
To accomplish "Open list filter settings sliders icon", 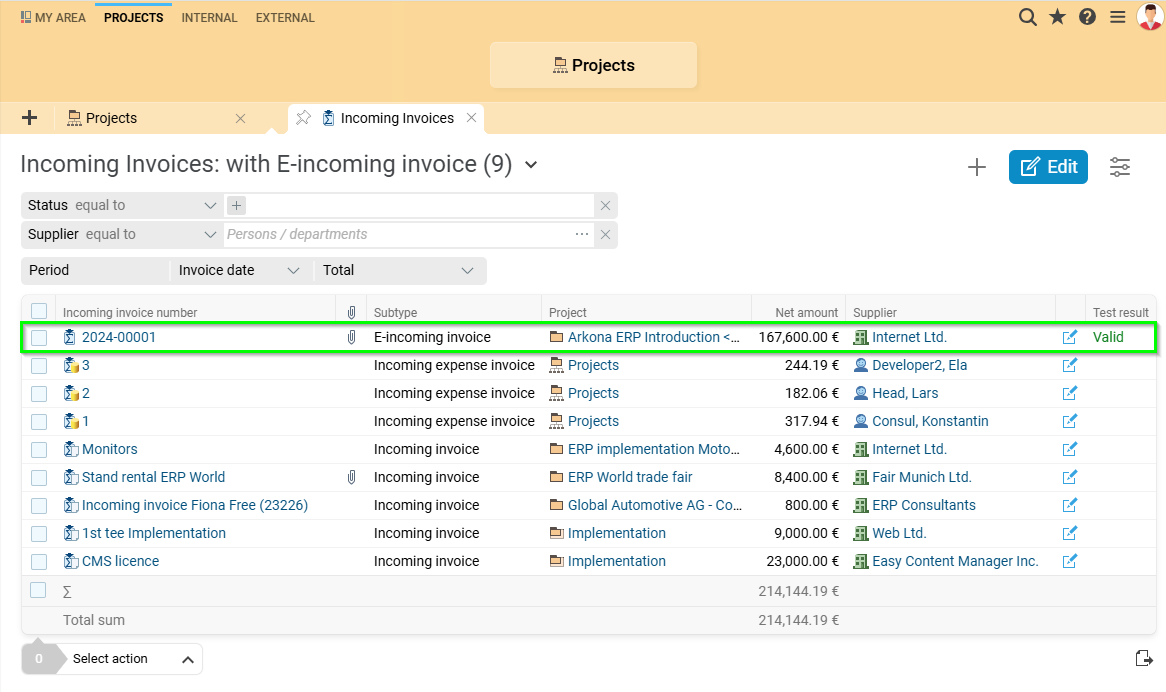I will (1120, 167).
